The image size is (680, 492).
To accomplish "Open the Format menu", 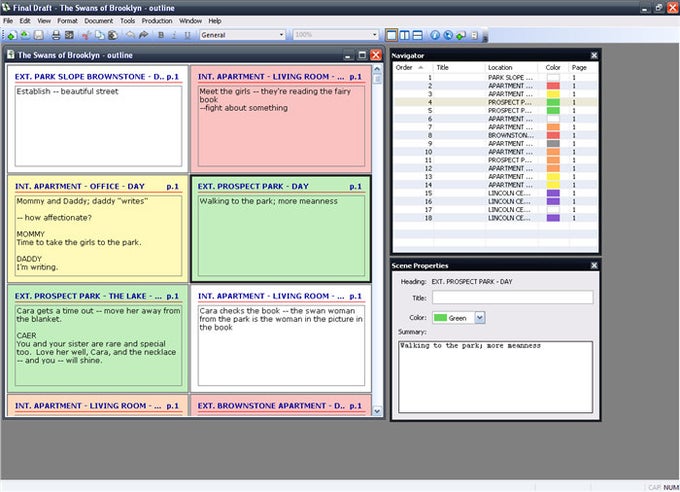I will pos(67,20).
